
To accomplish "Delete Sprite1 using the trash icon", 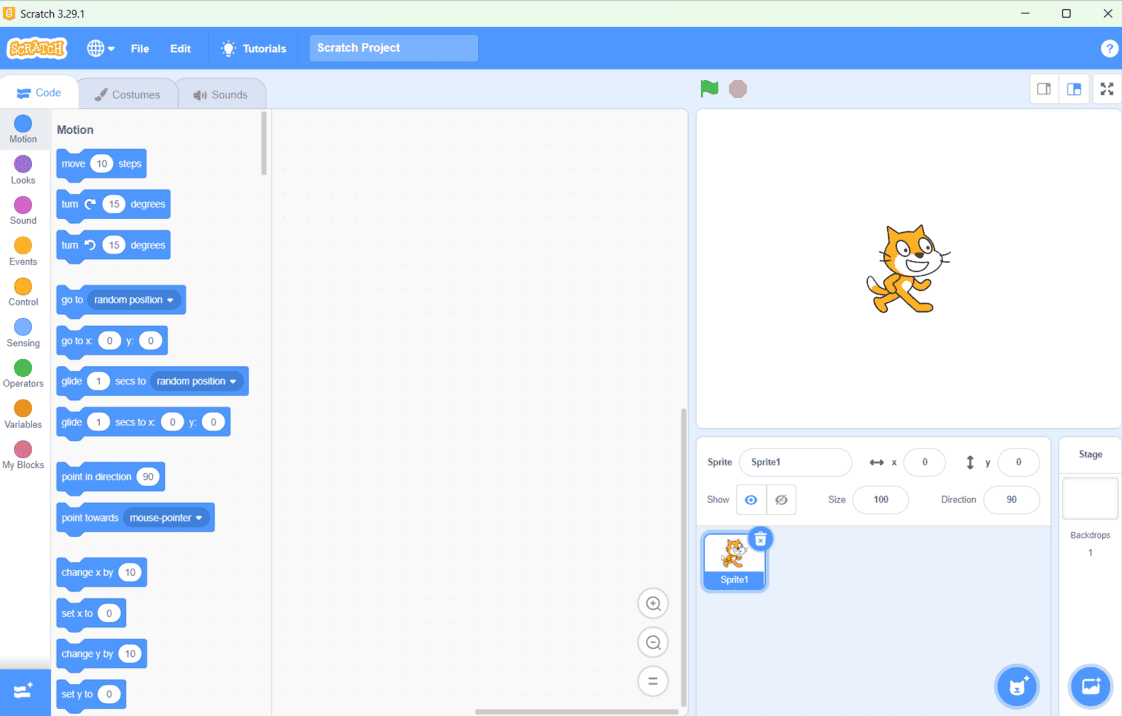I will [760, 540].
